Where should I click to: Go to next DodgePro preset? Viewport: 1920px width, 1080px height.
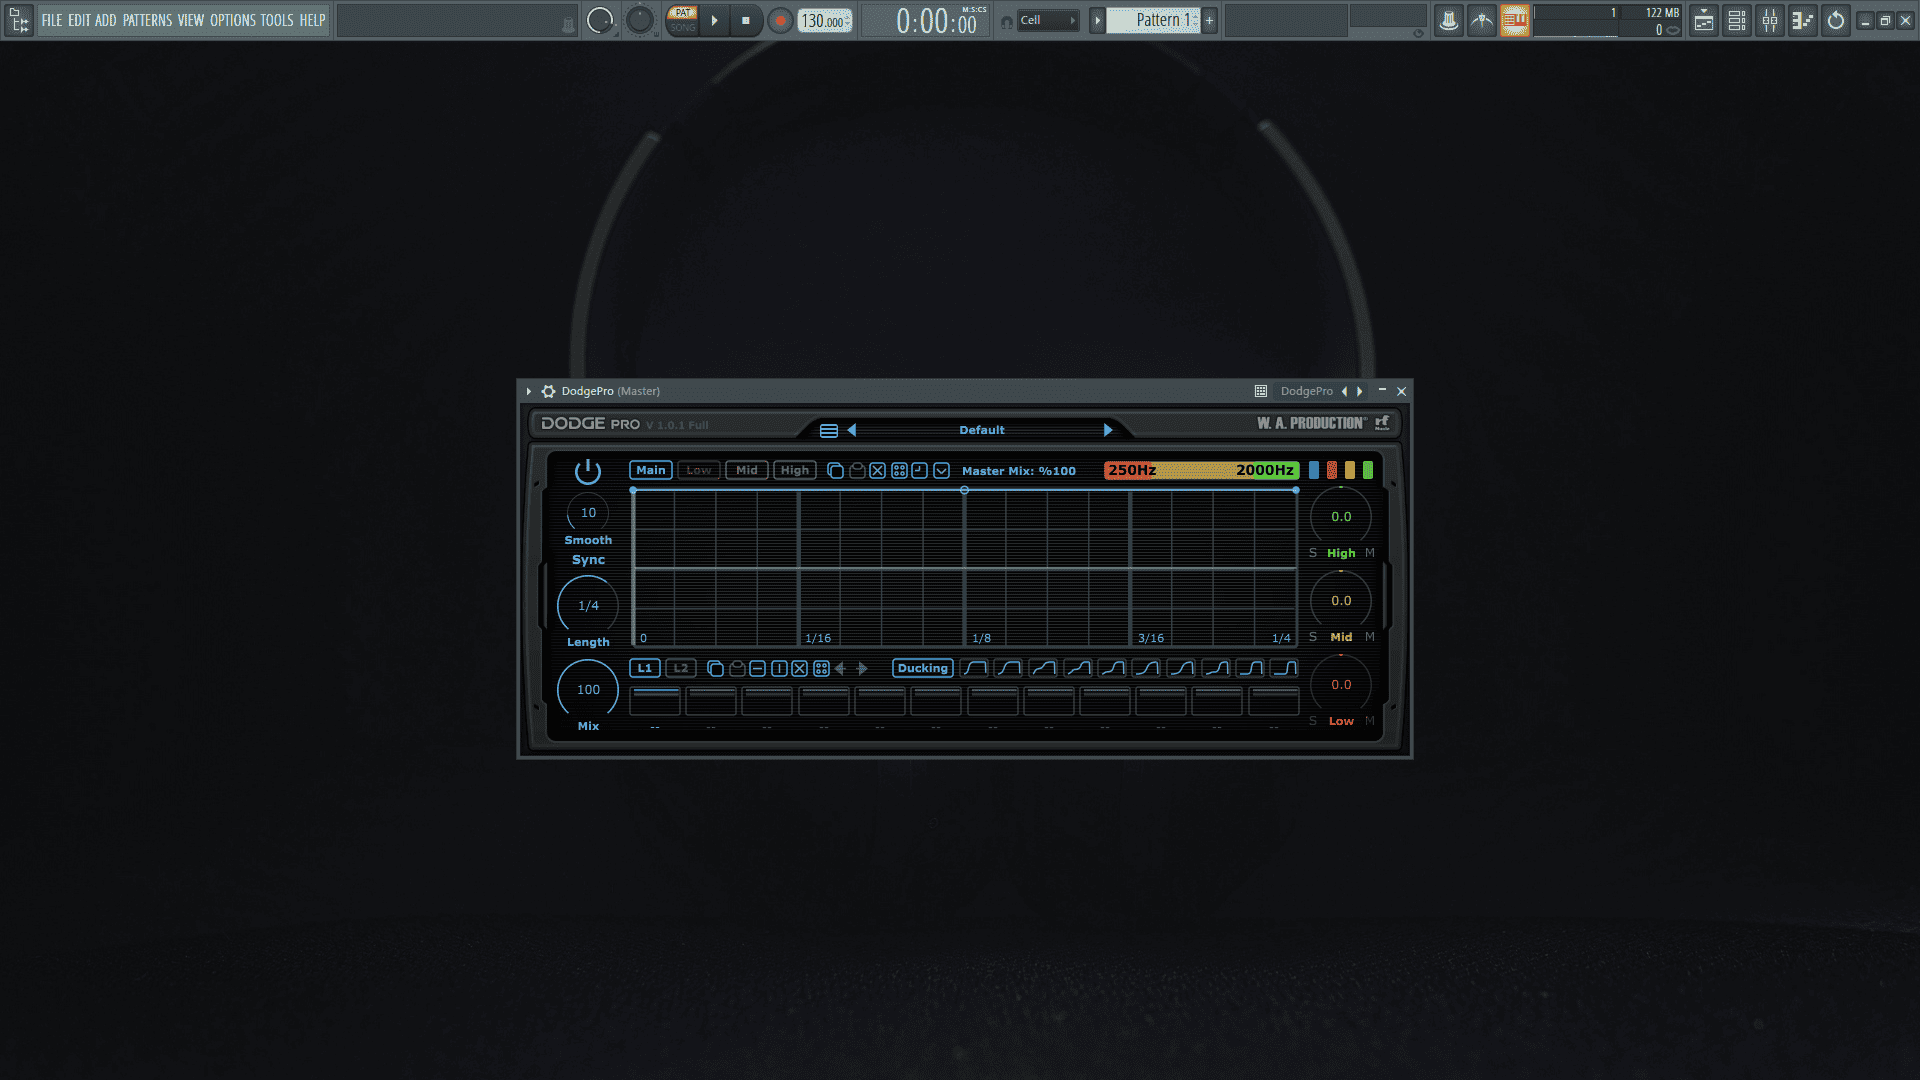click(1107, 430)
